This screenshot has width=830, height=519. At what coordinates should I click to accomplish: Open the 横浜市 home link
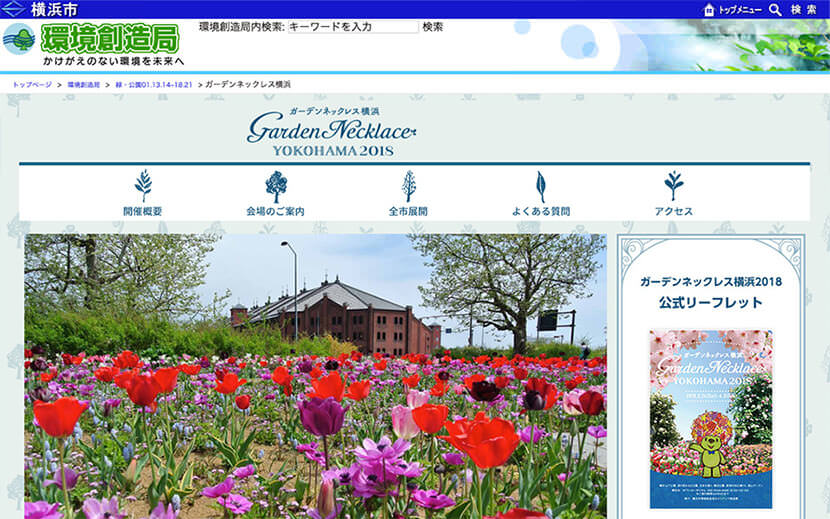[55, 9]
